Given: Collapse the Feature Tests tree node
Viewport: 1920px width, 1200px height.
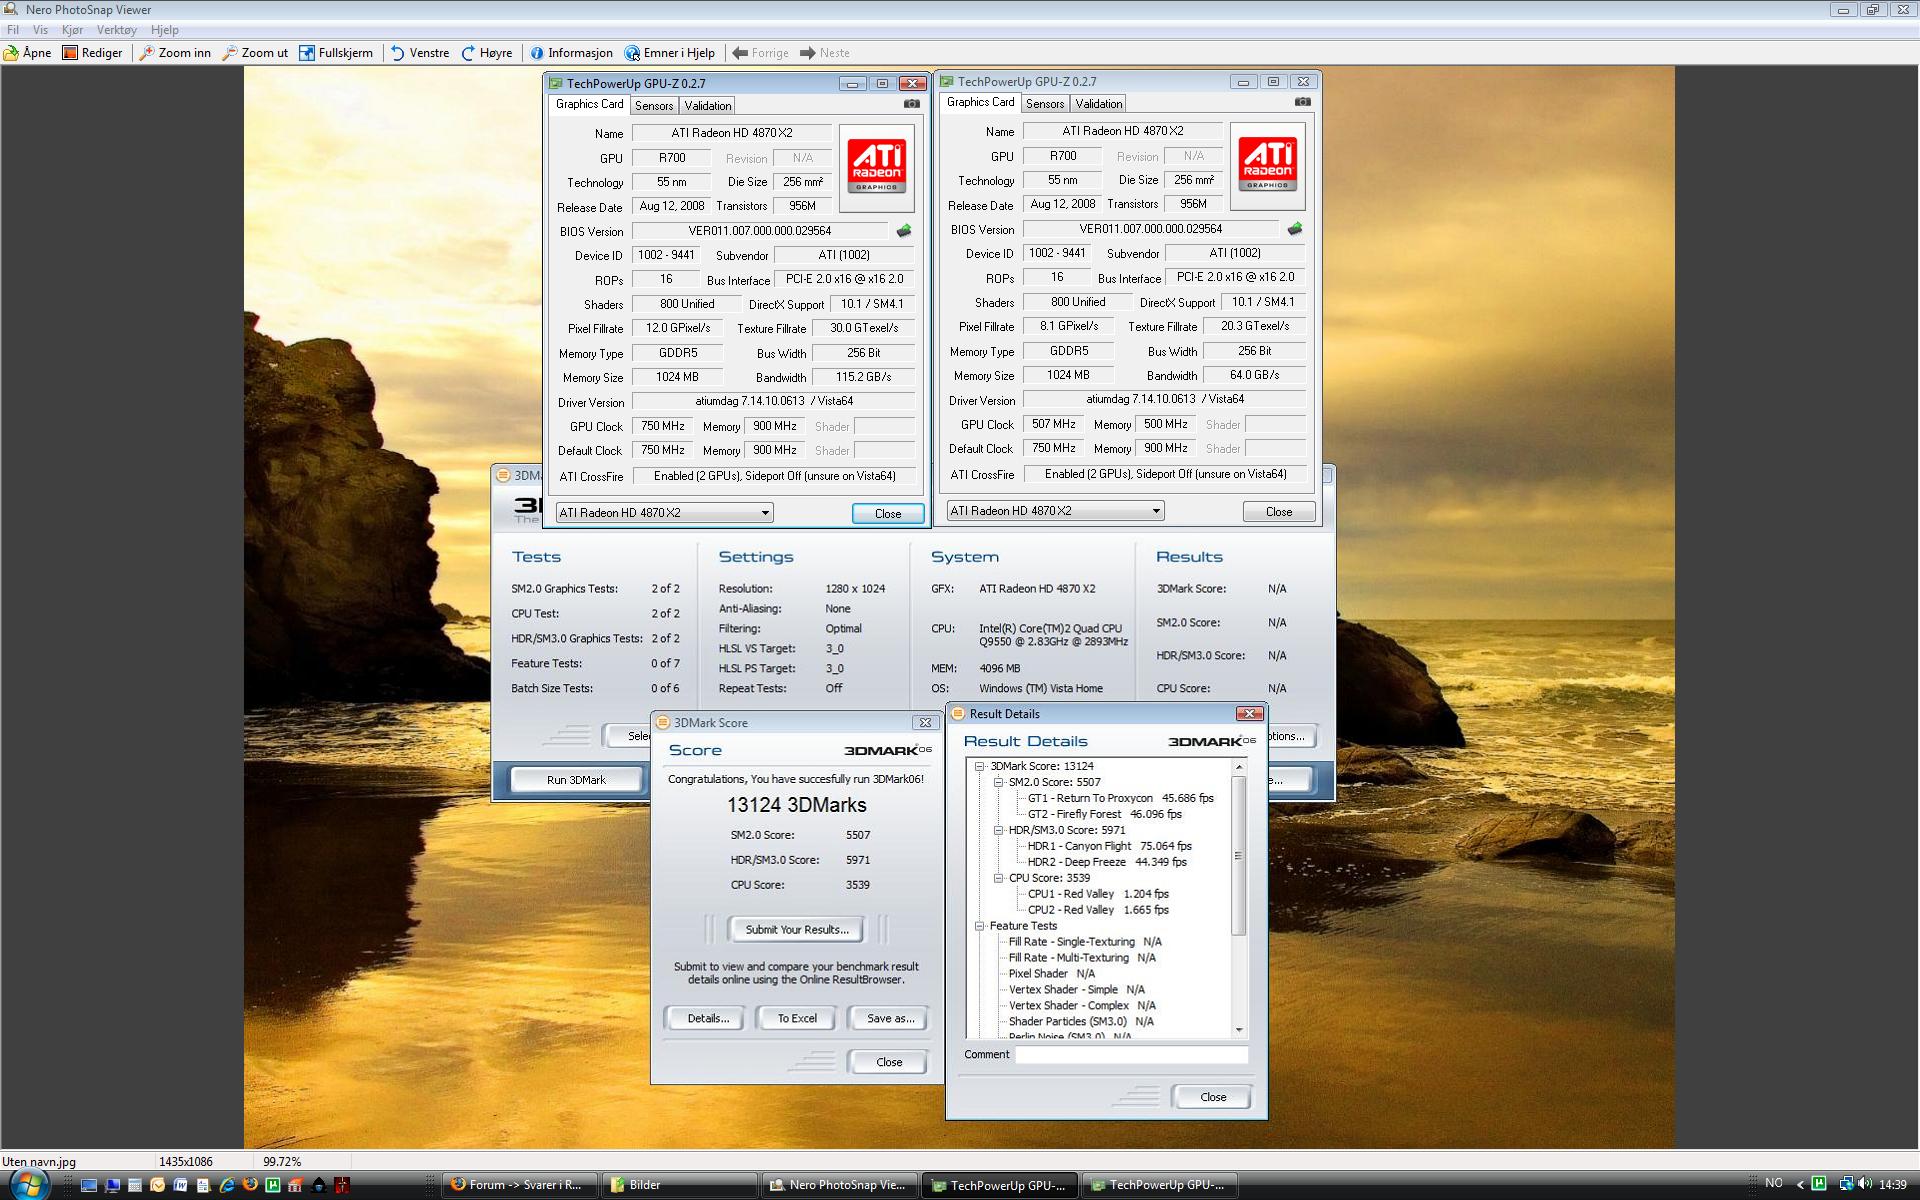Looking at the screenshot, I should point(980,926).
